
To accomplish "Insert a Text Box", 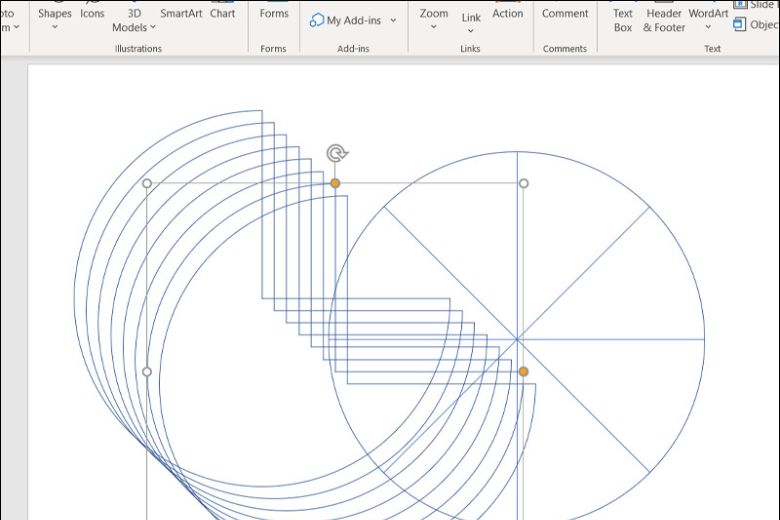I will click(623, 20).
